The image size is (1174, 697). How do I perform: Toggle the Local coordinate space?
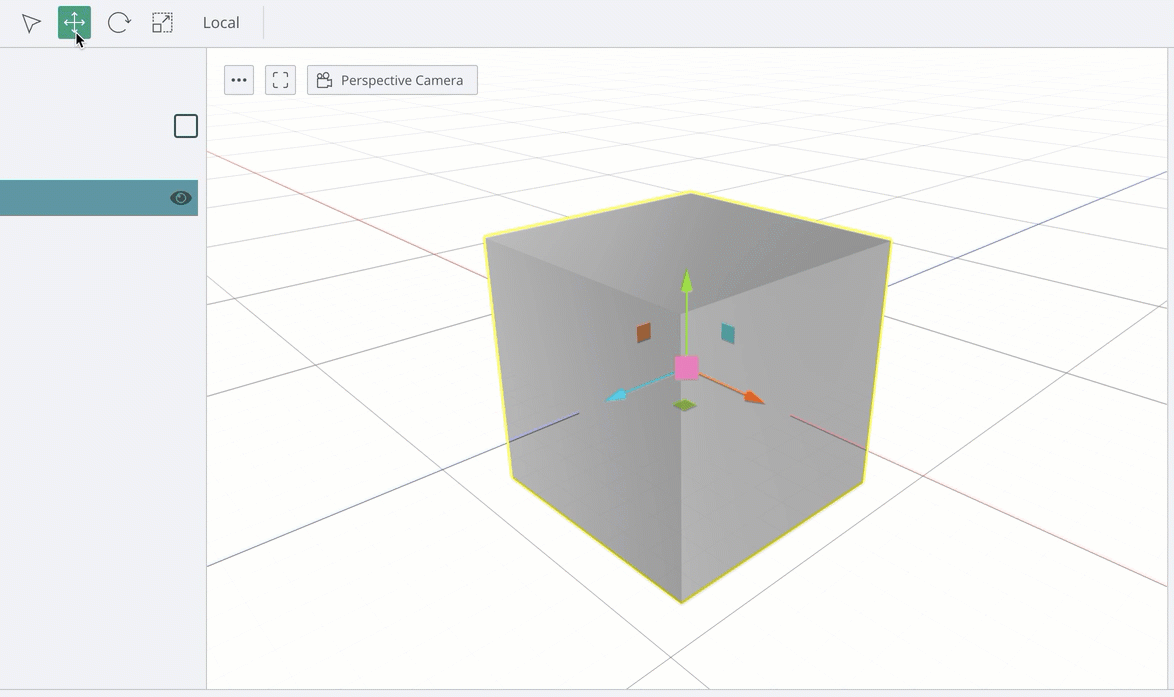[221, 23]
